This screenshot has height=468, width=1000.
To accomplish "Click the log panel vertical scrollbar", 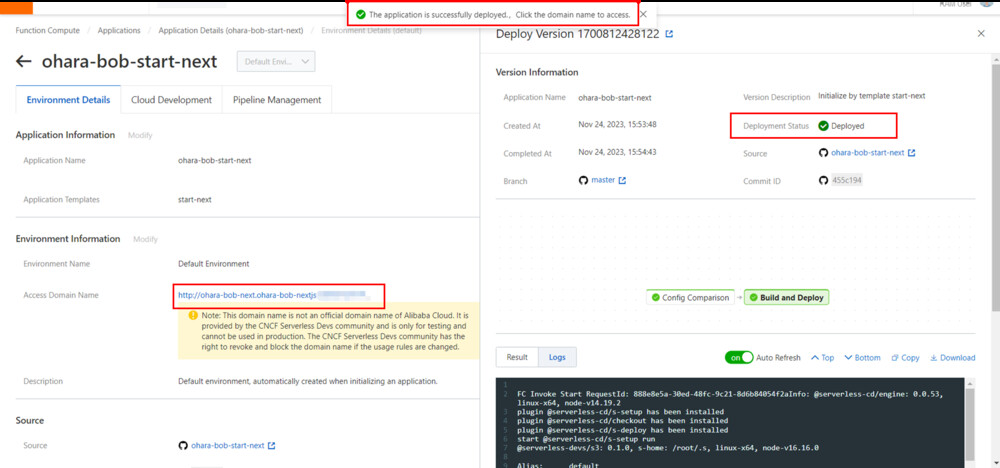I will pos(969,423).
